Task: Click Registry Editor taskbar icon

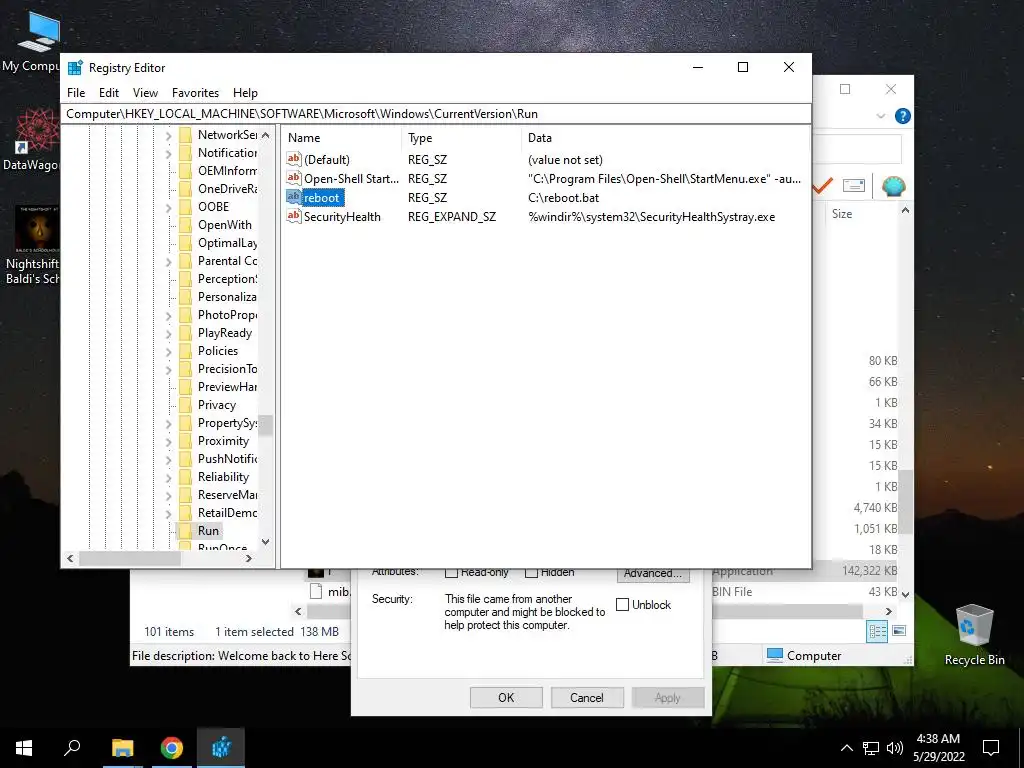Action: pyautogui.click(x=221, y=748)
